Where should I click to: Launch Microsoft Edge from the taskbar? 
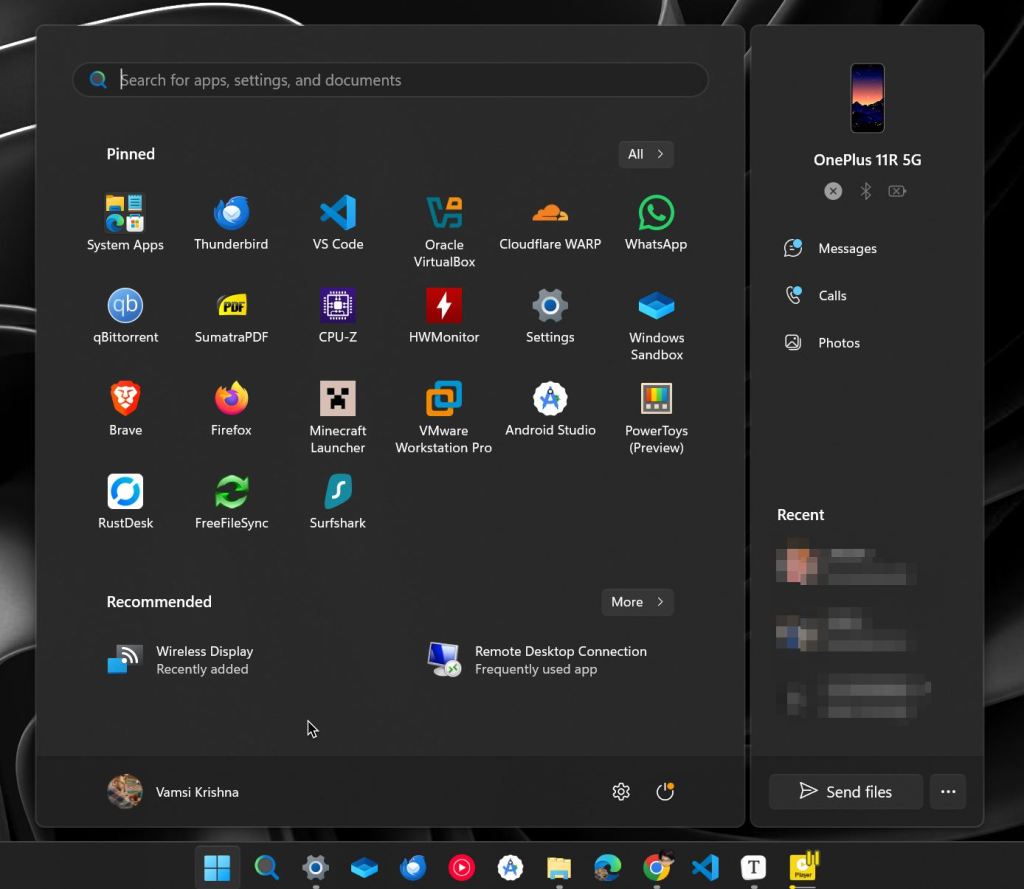607,867
